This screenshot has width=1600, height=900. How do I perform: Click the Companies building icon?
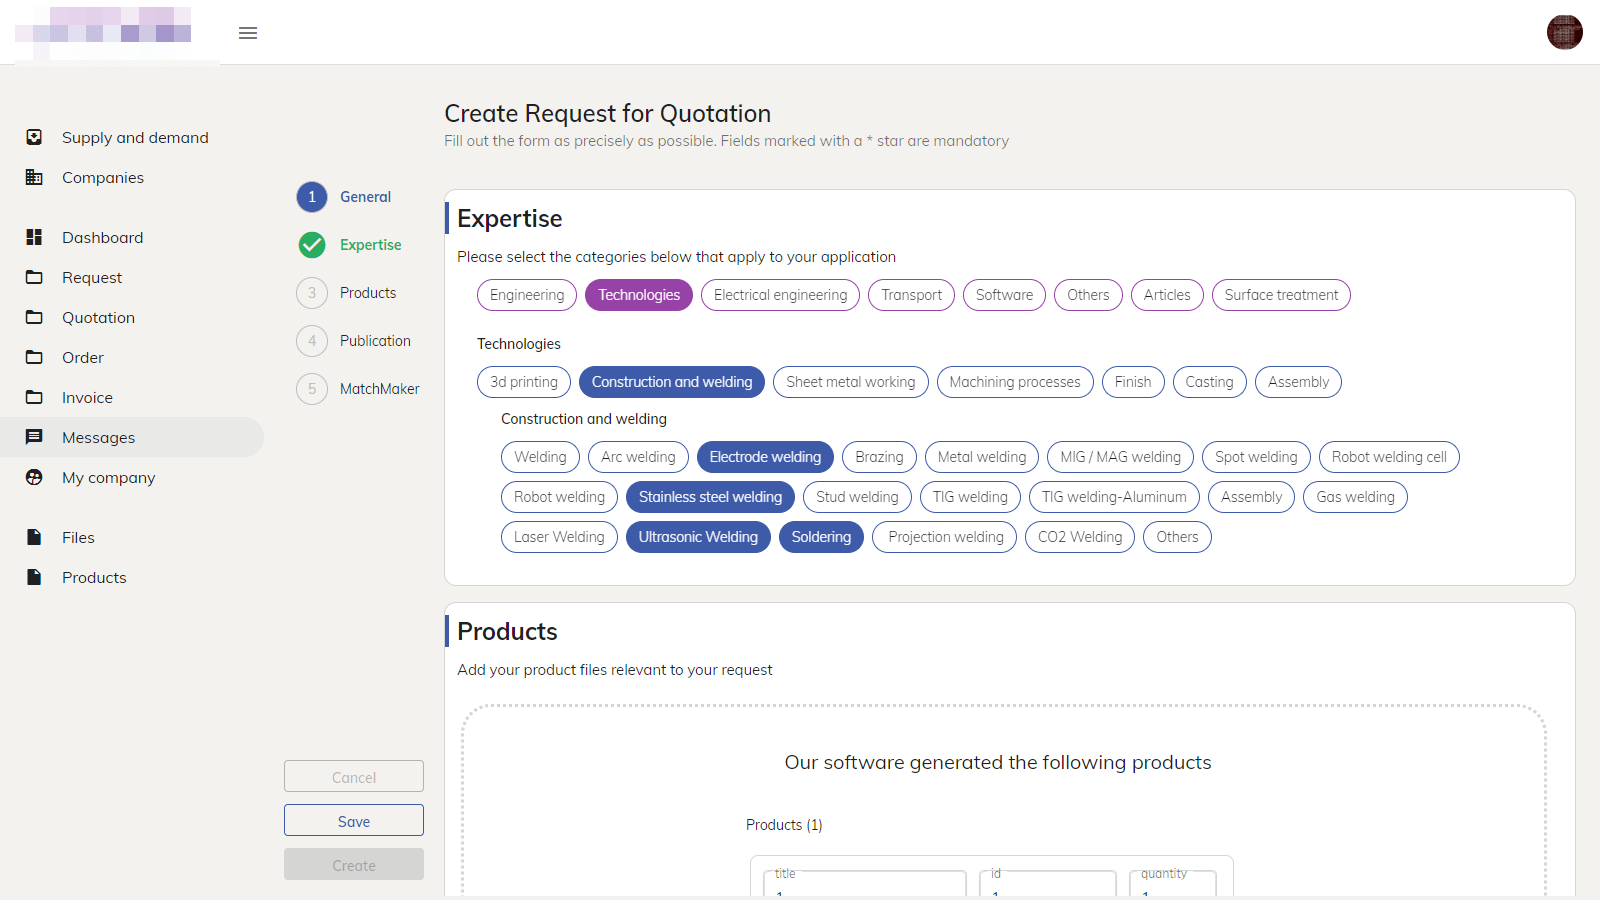34,177
